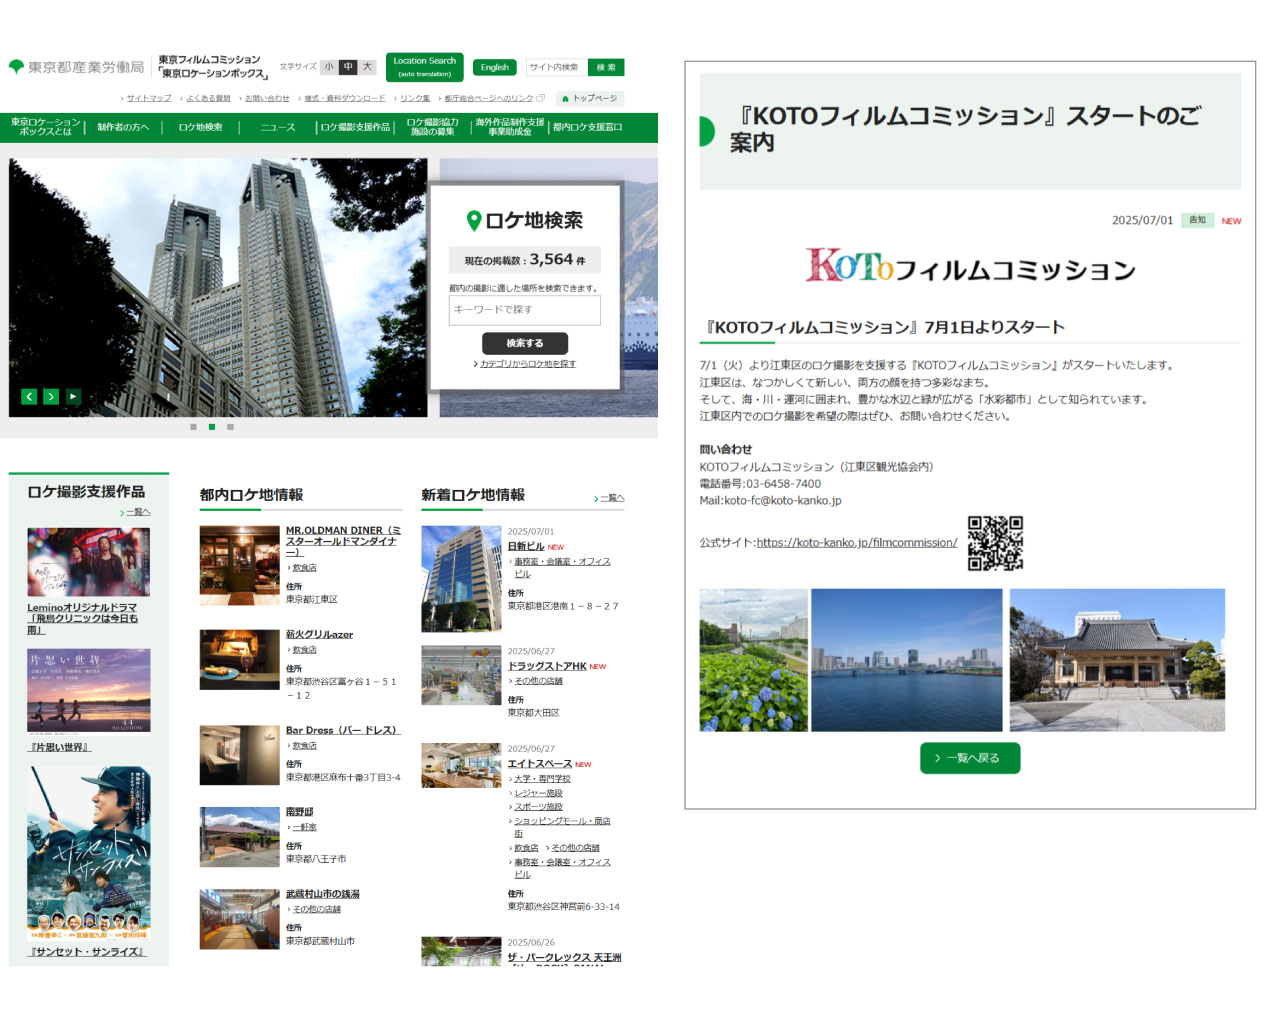Click the external-page icon beside 庁総合ページへのリンク
This screenshot has width=1280, height=1024.
(x=539, y=98)
